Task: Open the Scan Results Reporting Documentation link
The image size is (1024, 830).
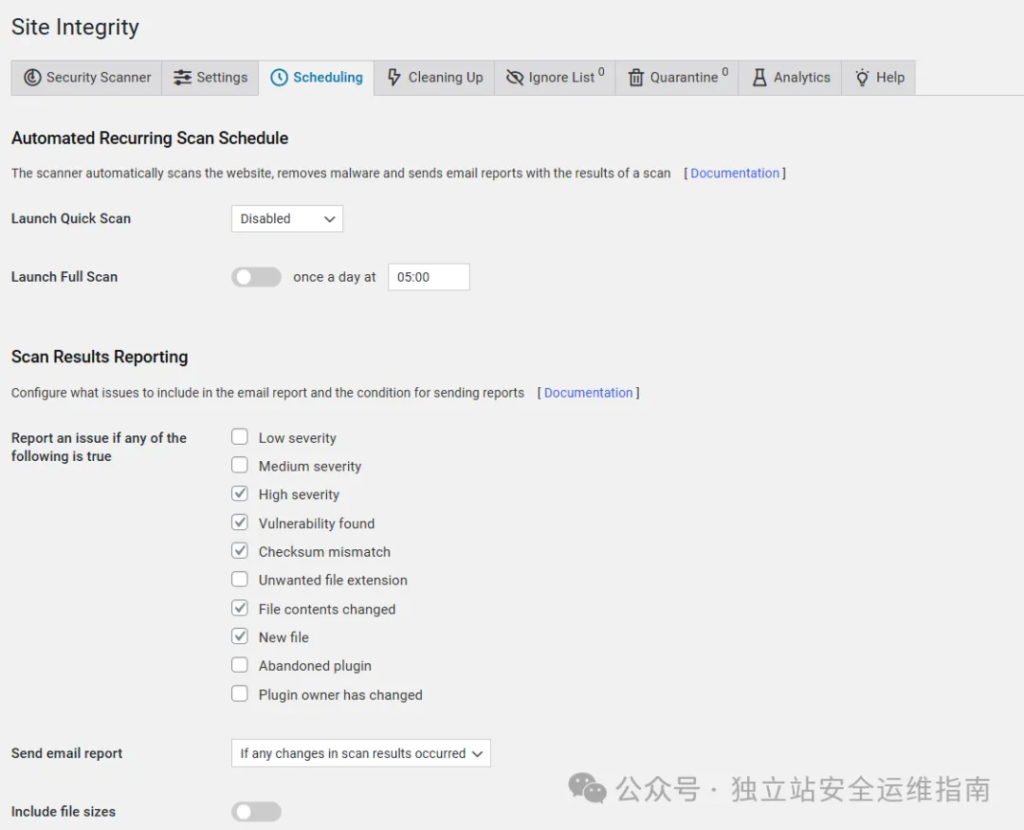Action: (588, 392)
